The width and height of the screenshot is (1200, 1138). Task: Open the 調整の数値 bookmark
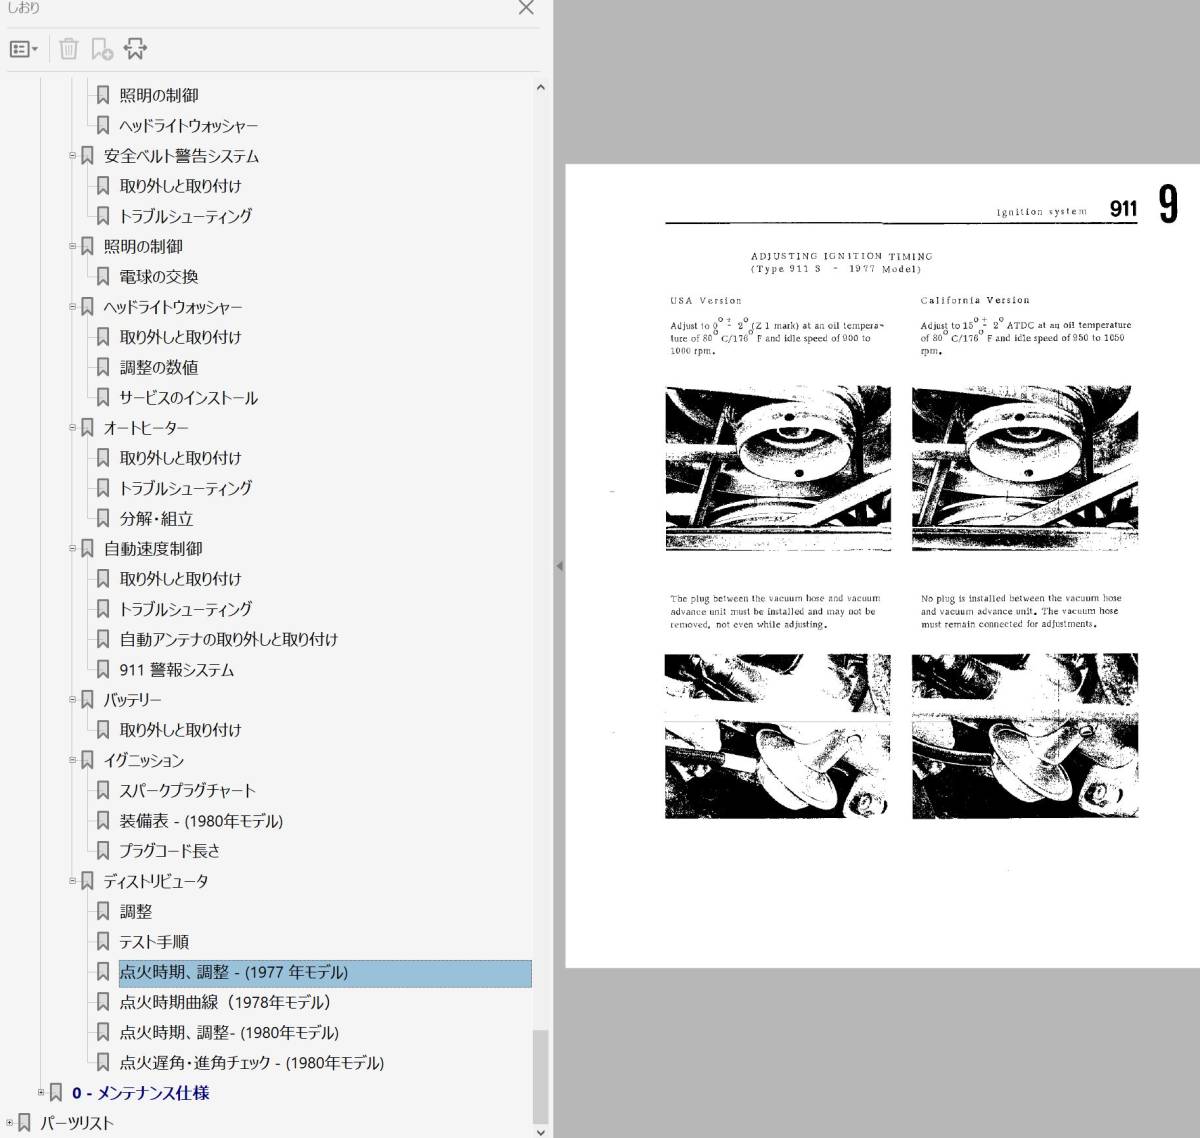(x=159, y=367)
